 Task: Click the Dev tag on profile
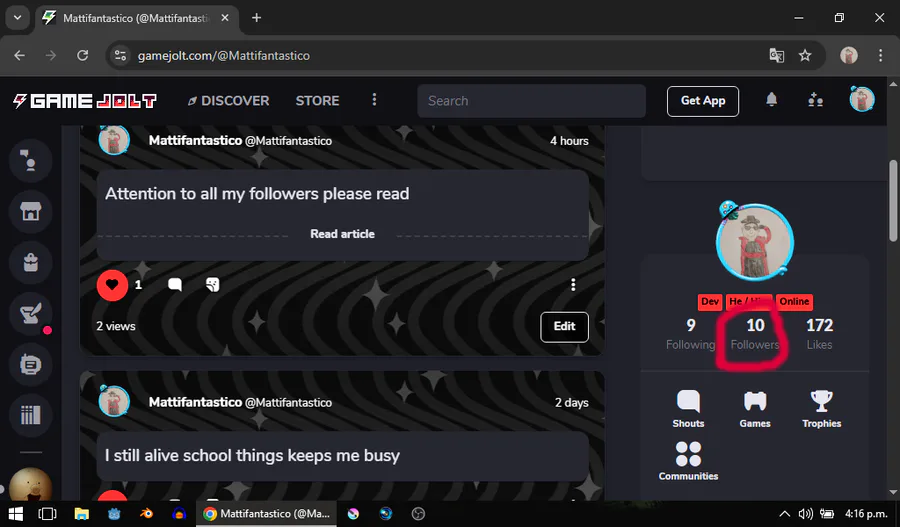709,301
